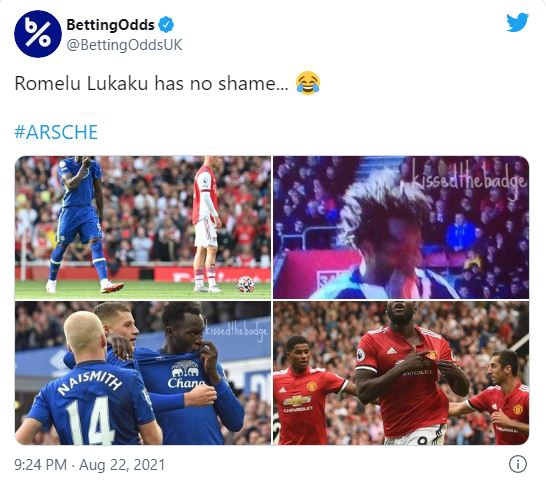This screenshot has width=546, height=484.
Task: Click the number 14 on Everton jersey
Action: coord(90,420)
